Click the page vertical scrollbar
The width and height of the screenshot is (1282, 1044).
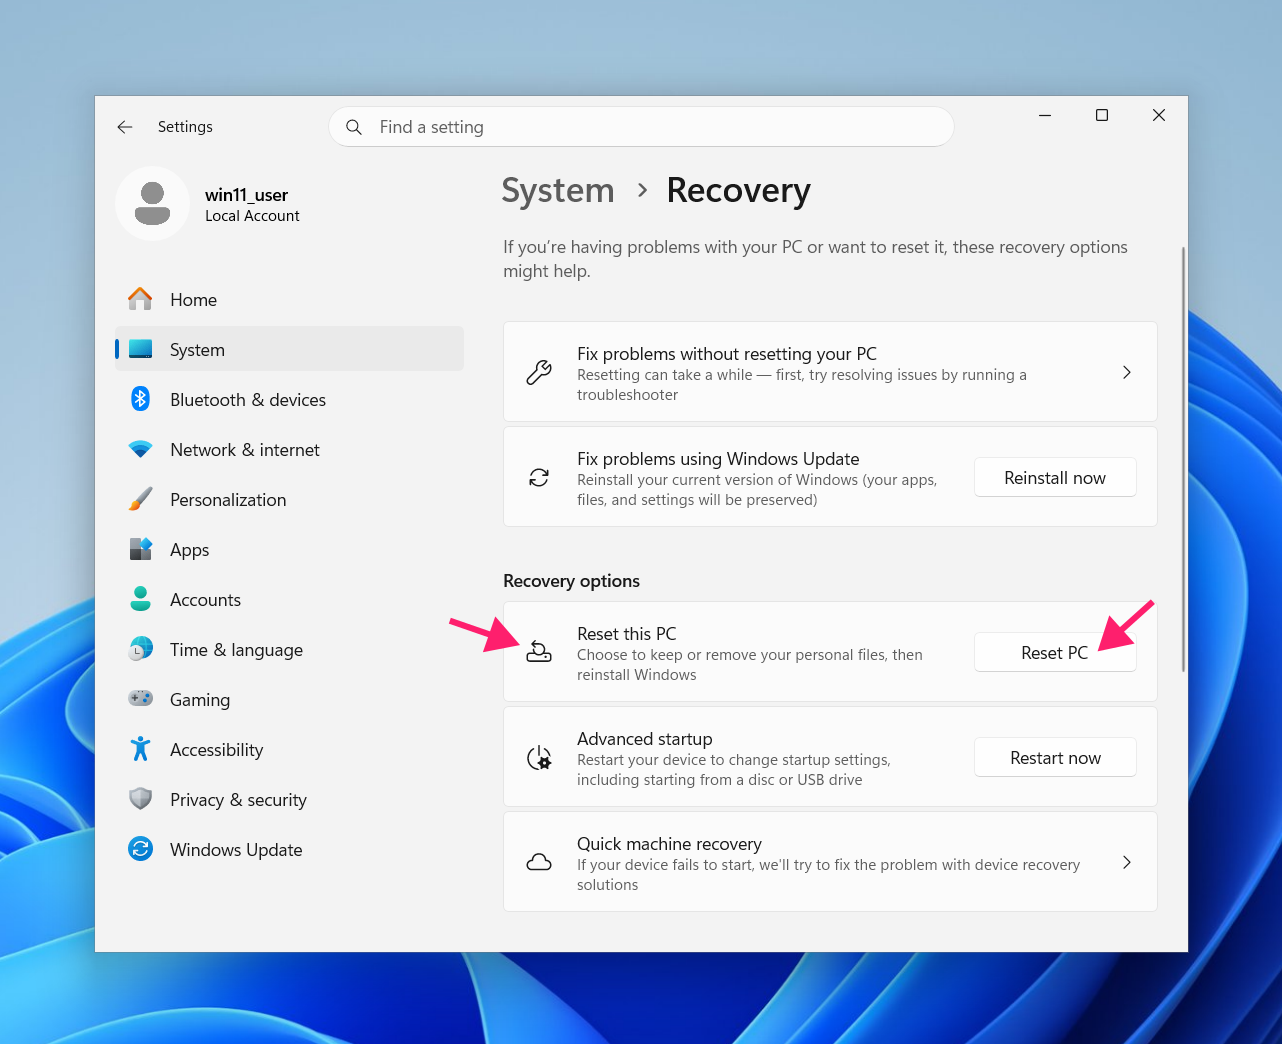[1184, 459]
